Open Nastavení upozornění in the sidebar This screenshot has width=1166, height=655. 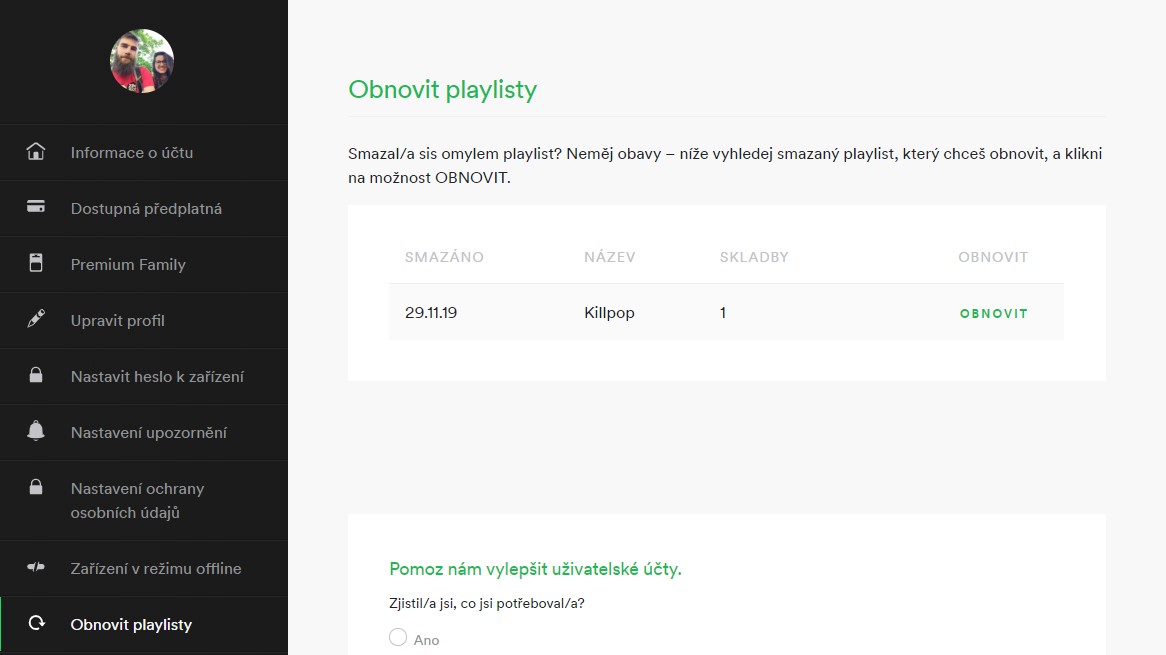coord(144,433)
